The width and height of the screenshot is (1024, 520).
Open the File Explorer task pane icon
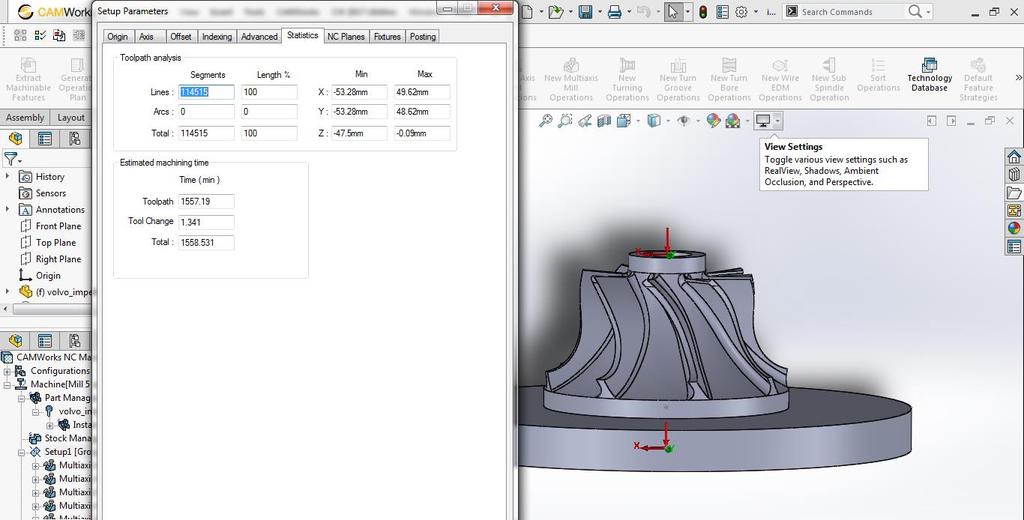point(1014,193)
